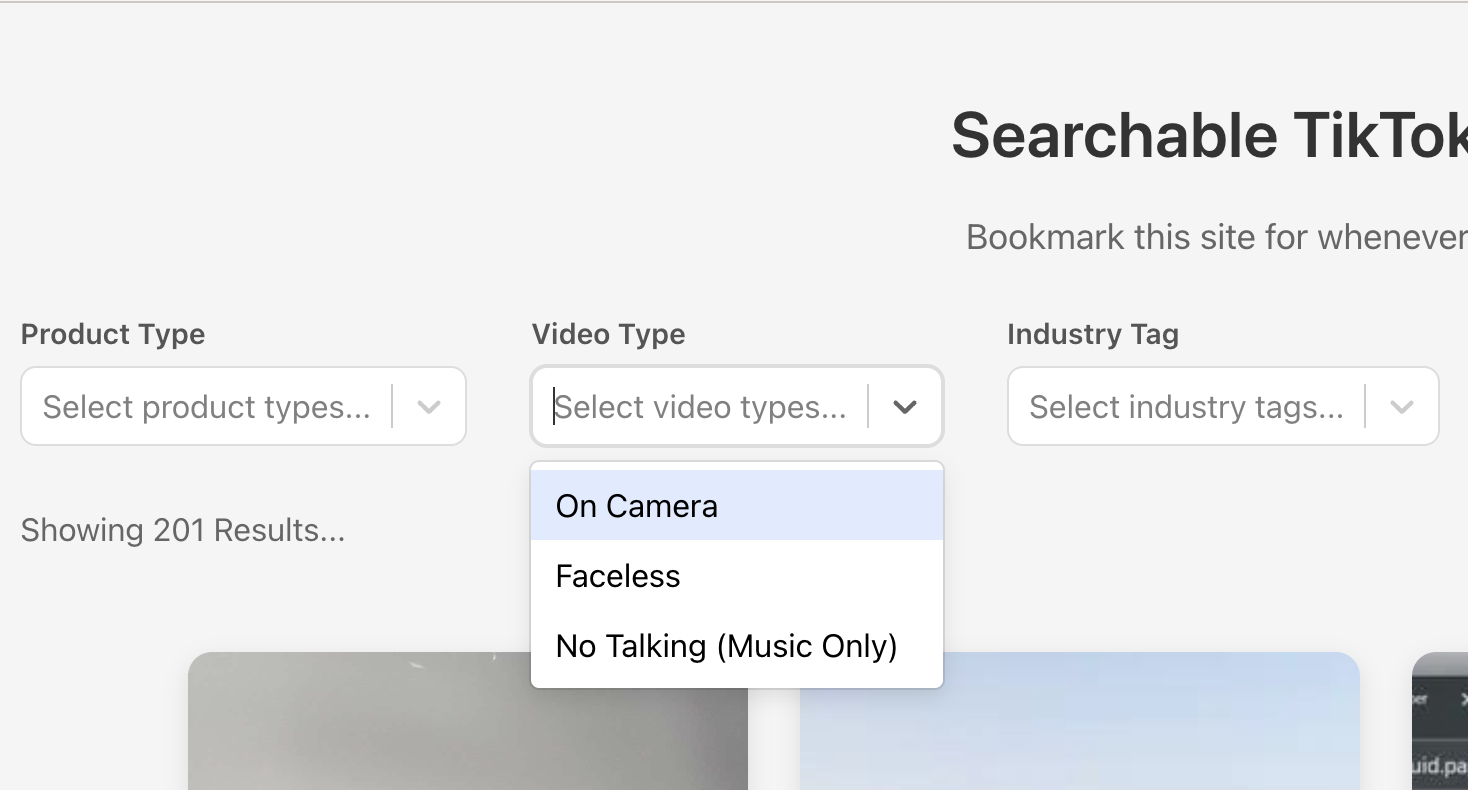
Task: Click the 'Searchable TikTok' heading
Action: point(1209,136)
